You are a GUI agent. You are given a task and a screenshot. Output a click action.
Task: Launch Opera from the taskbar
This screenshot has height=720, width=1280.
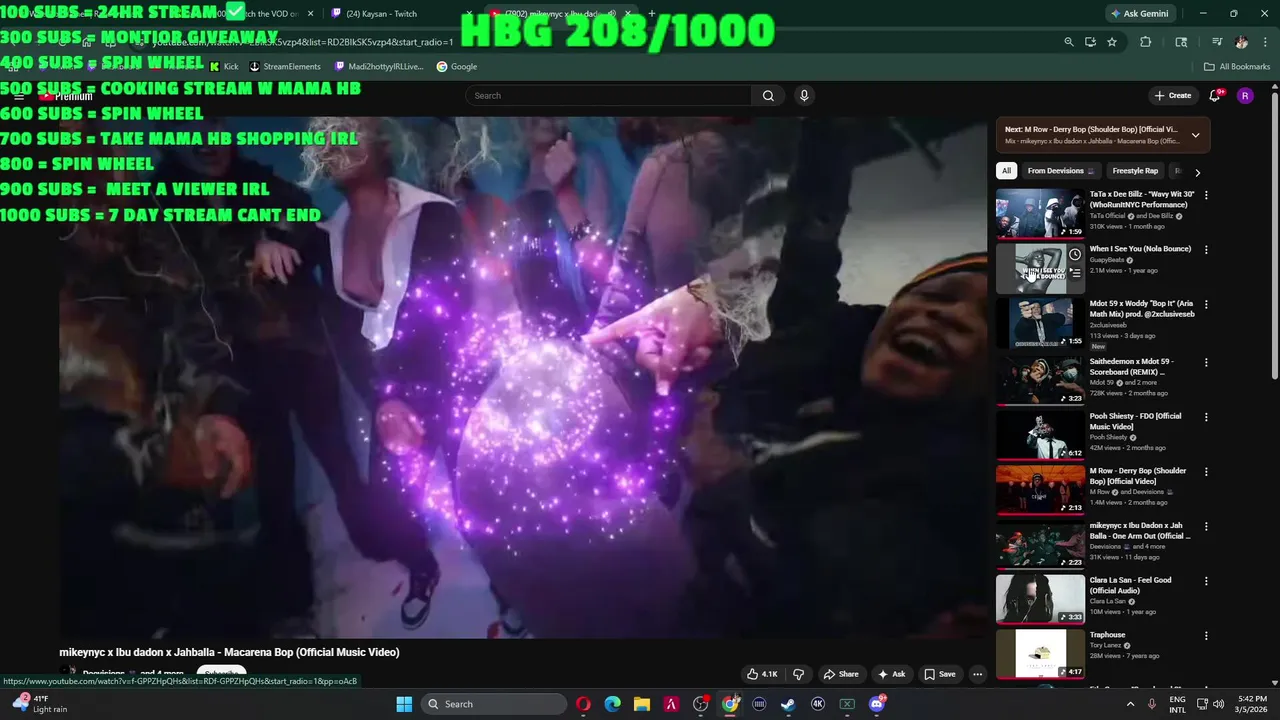583,704
